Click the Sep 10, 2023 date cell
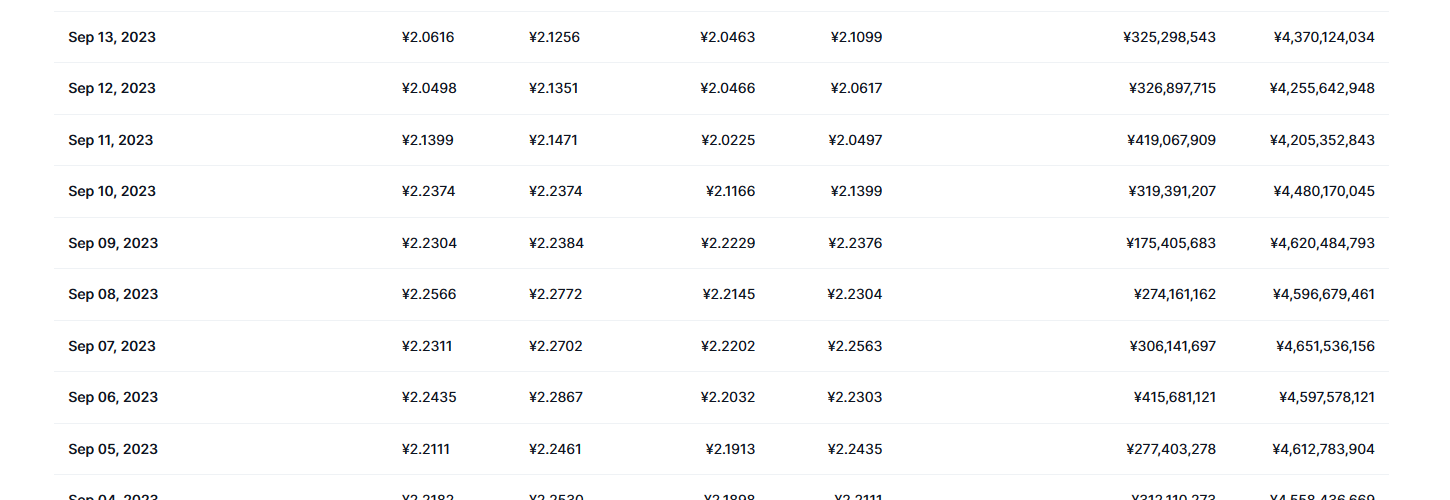 tap(112, 191)
